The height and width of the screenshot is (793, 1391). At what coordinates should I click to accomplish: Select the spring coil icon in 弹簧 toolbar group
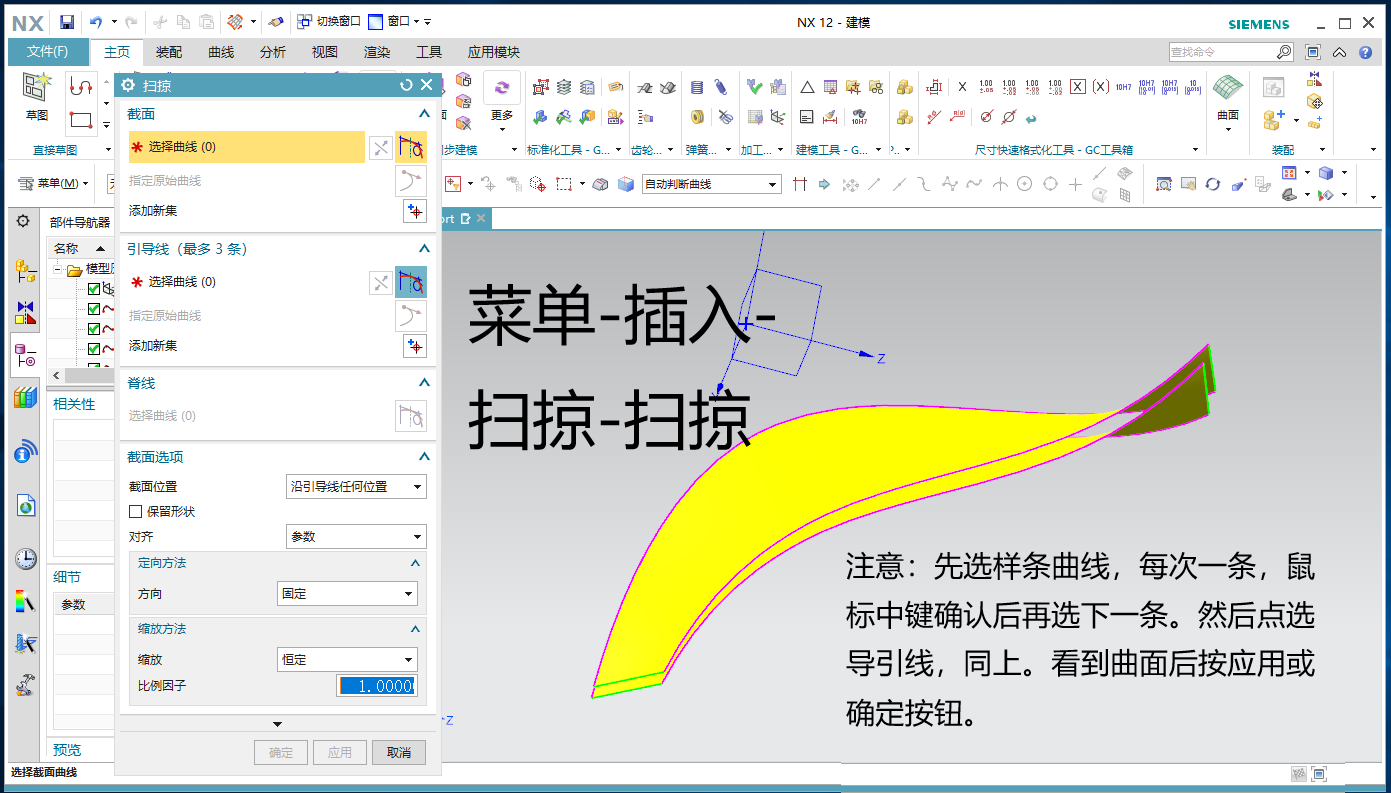[x=697, y=87]
